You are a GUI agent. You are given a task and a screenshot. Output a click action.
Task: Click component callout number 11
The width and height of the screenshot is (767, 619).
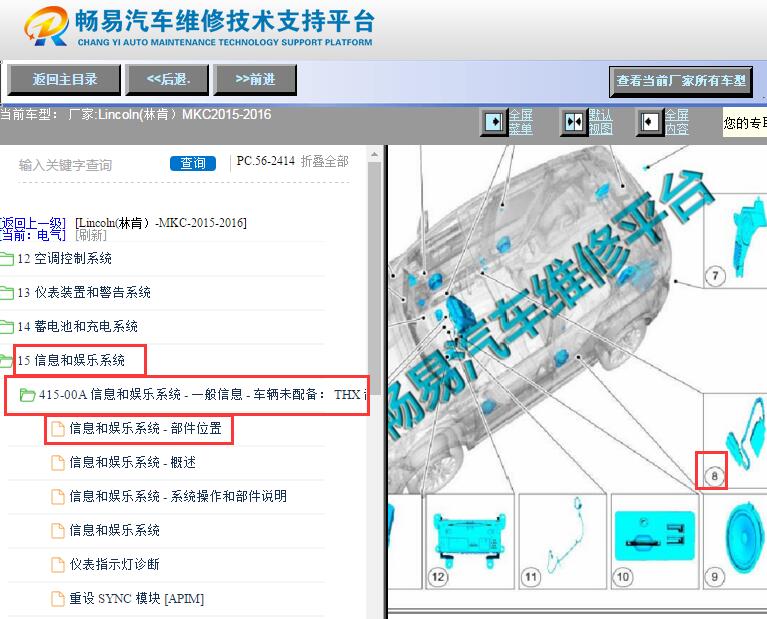(531, 577)
